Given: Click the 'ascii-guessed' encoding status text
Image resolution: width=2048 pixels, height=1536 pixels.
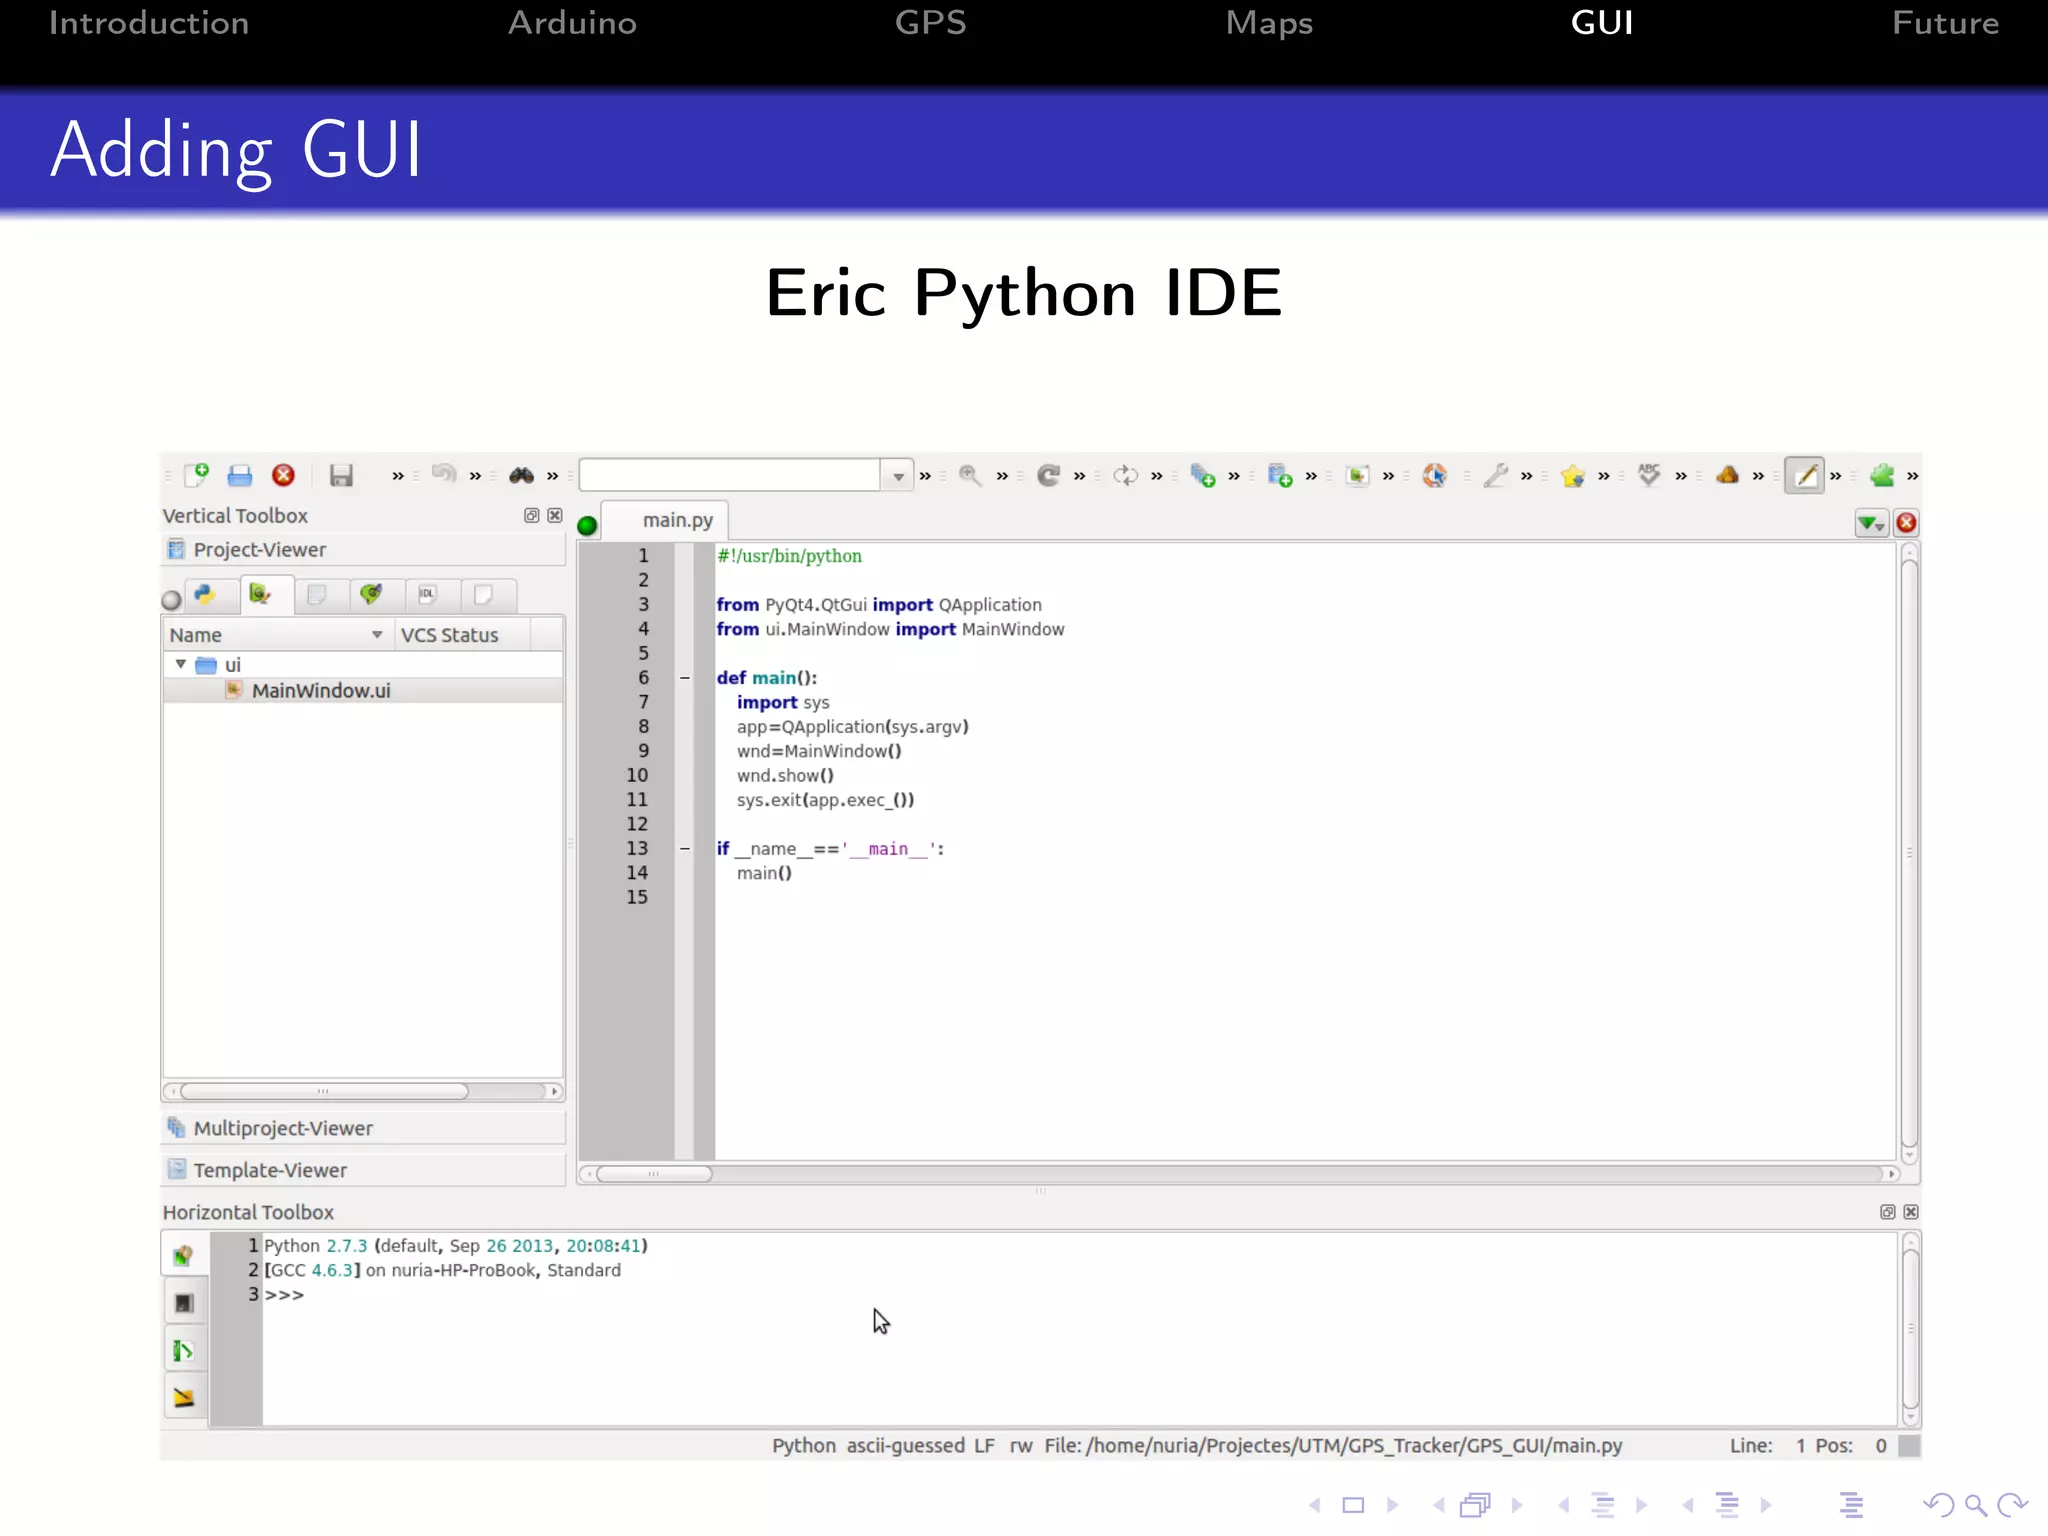Looking at the screenshot, I should 906,1446.
